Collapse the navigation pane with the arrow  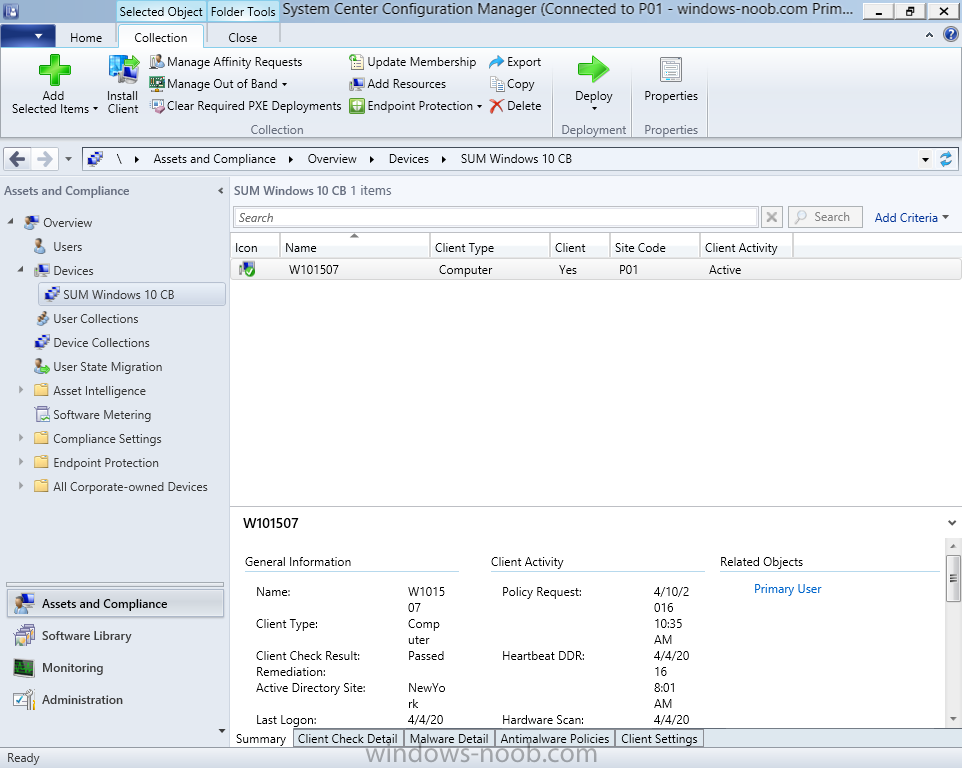point(221,191)
